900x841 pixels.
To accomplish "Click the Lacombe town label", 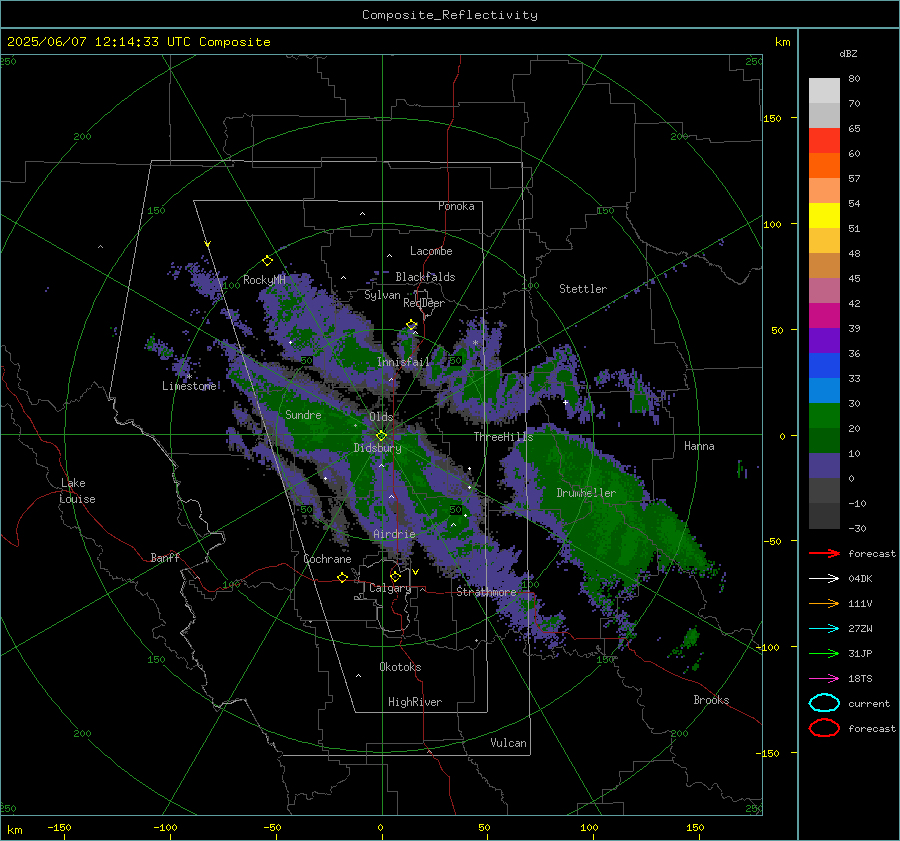I will pyautogui.click(x=431, y=251).
